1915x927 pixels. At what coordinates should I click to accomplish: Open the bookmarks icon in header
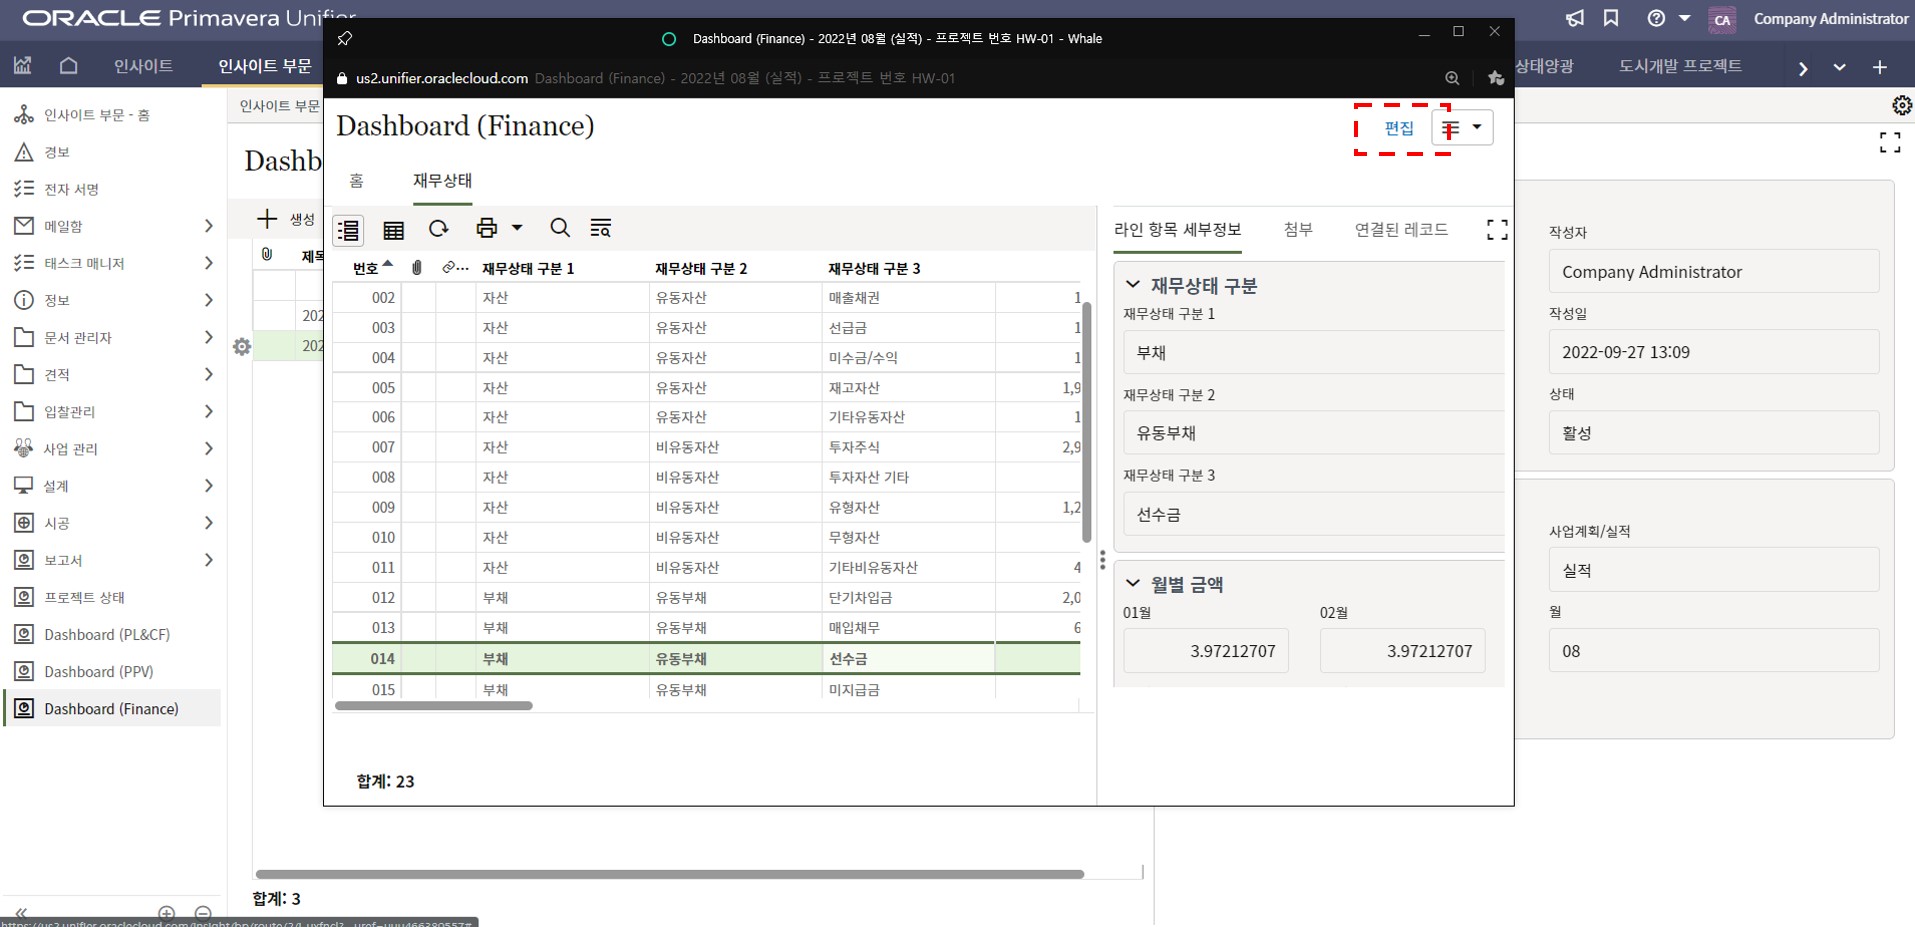(x=1611, y=19)
